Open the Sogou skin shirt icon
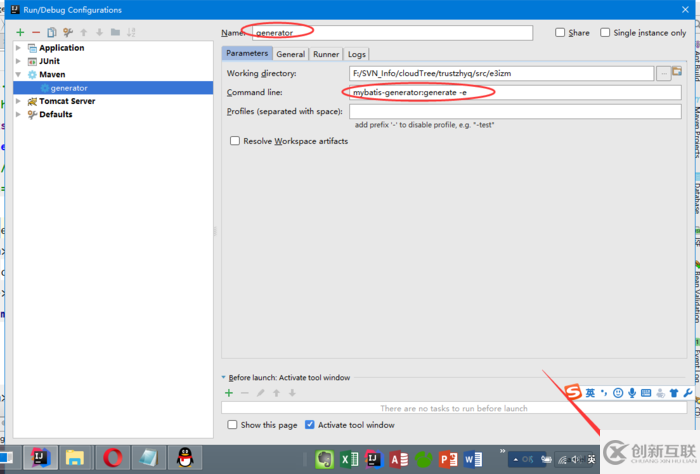 pyautogui.click(x=674, y=393)
